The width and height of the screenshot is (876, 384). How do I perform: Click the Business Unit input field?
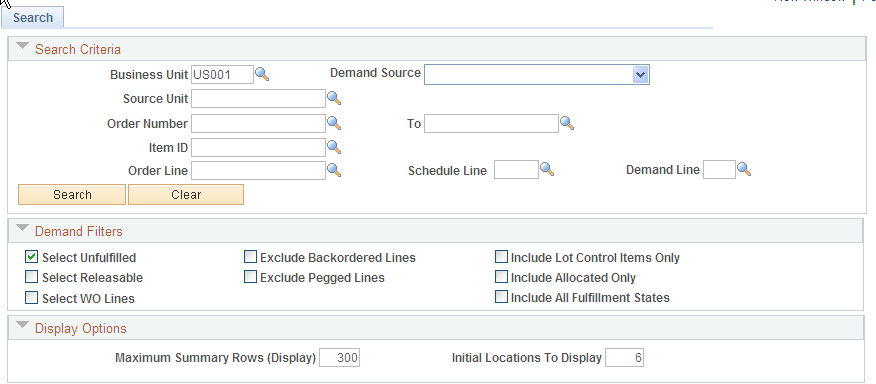tap(222, 74)
